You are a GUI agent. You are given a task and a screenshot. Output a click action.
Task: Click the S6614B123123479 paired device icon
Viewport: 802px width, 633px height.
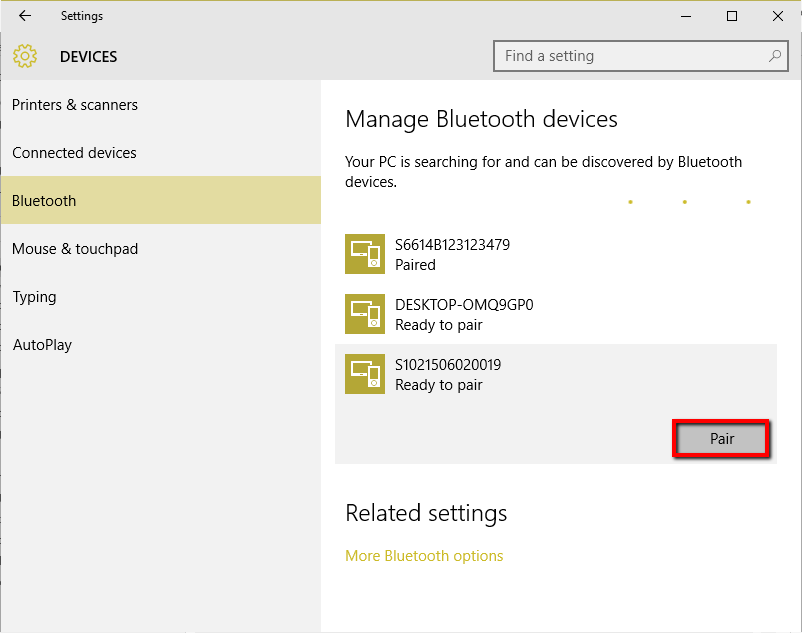(365, 254)
